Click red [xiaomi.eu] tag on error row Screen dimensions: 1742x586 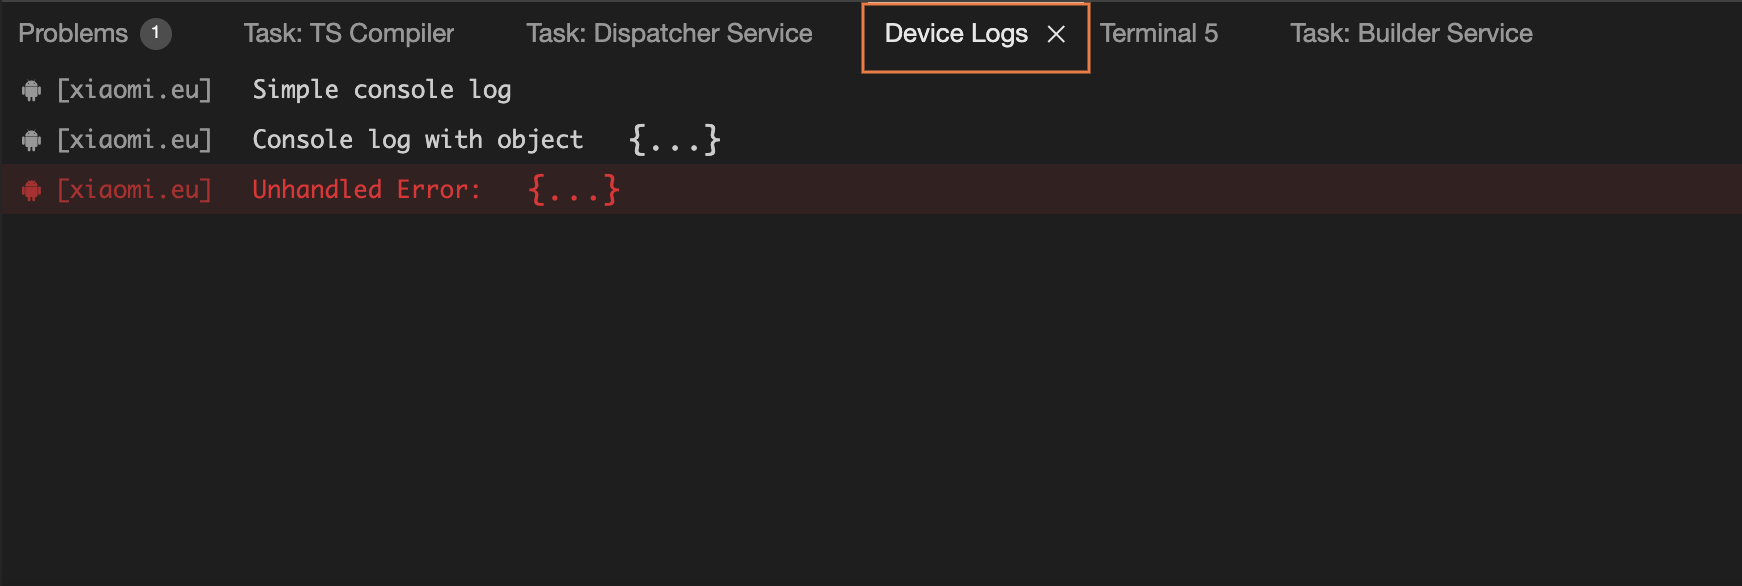[134, 190]
